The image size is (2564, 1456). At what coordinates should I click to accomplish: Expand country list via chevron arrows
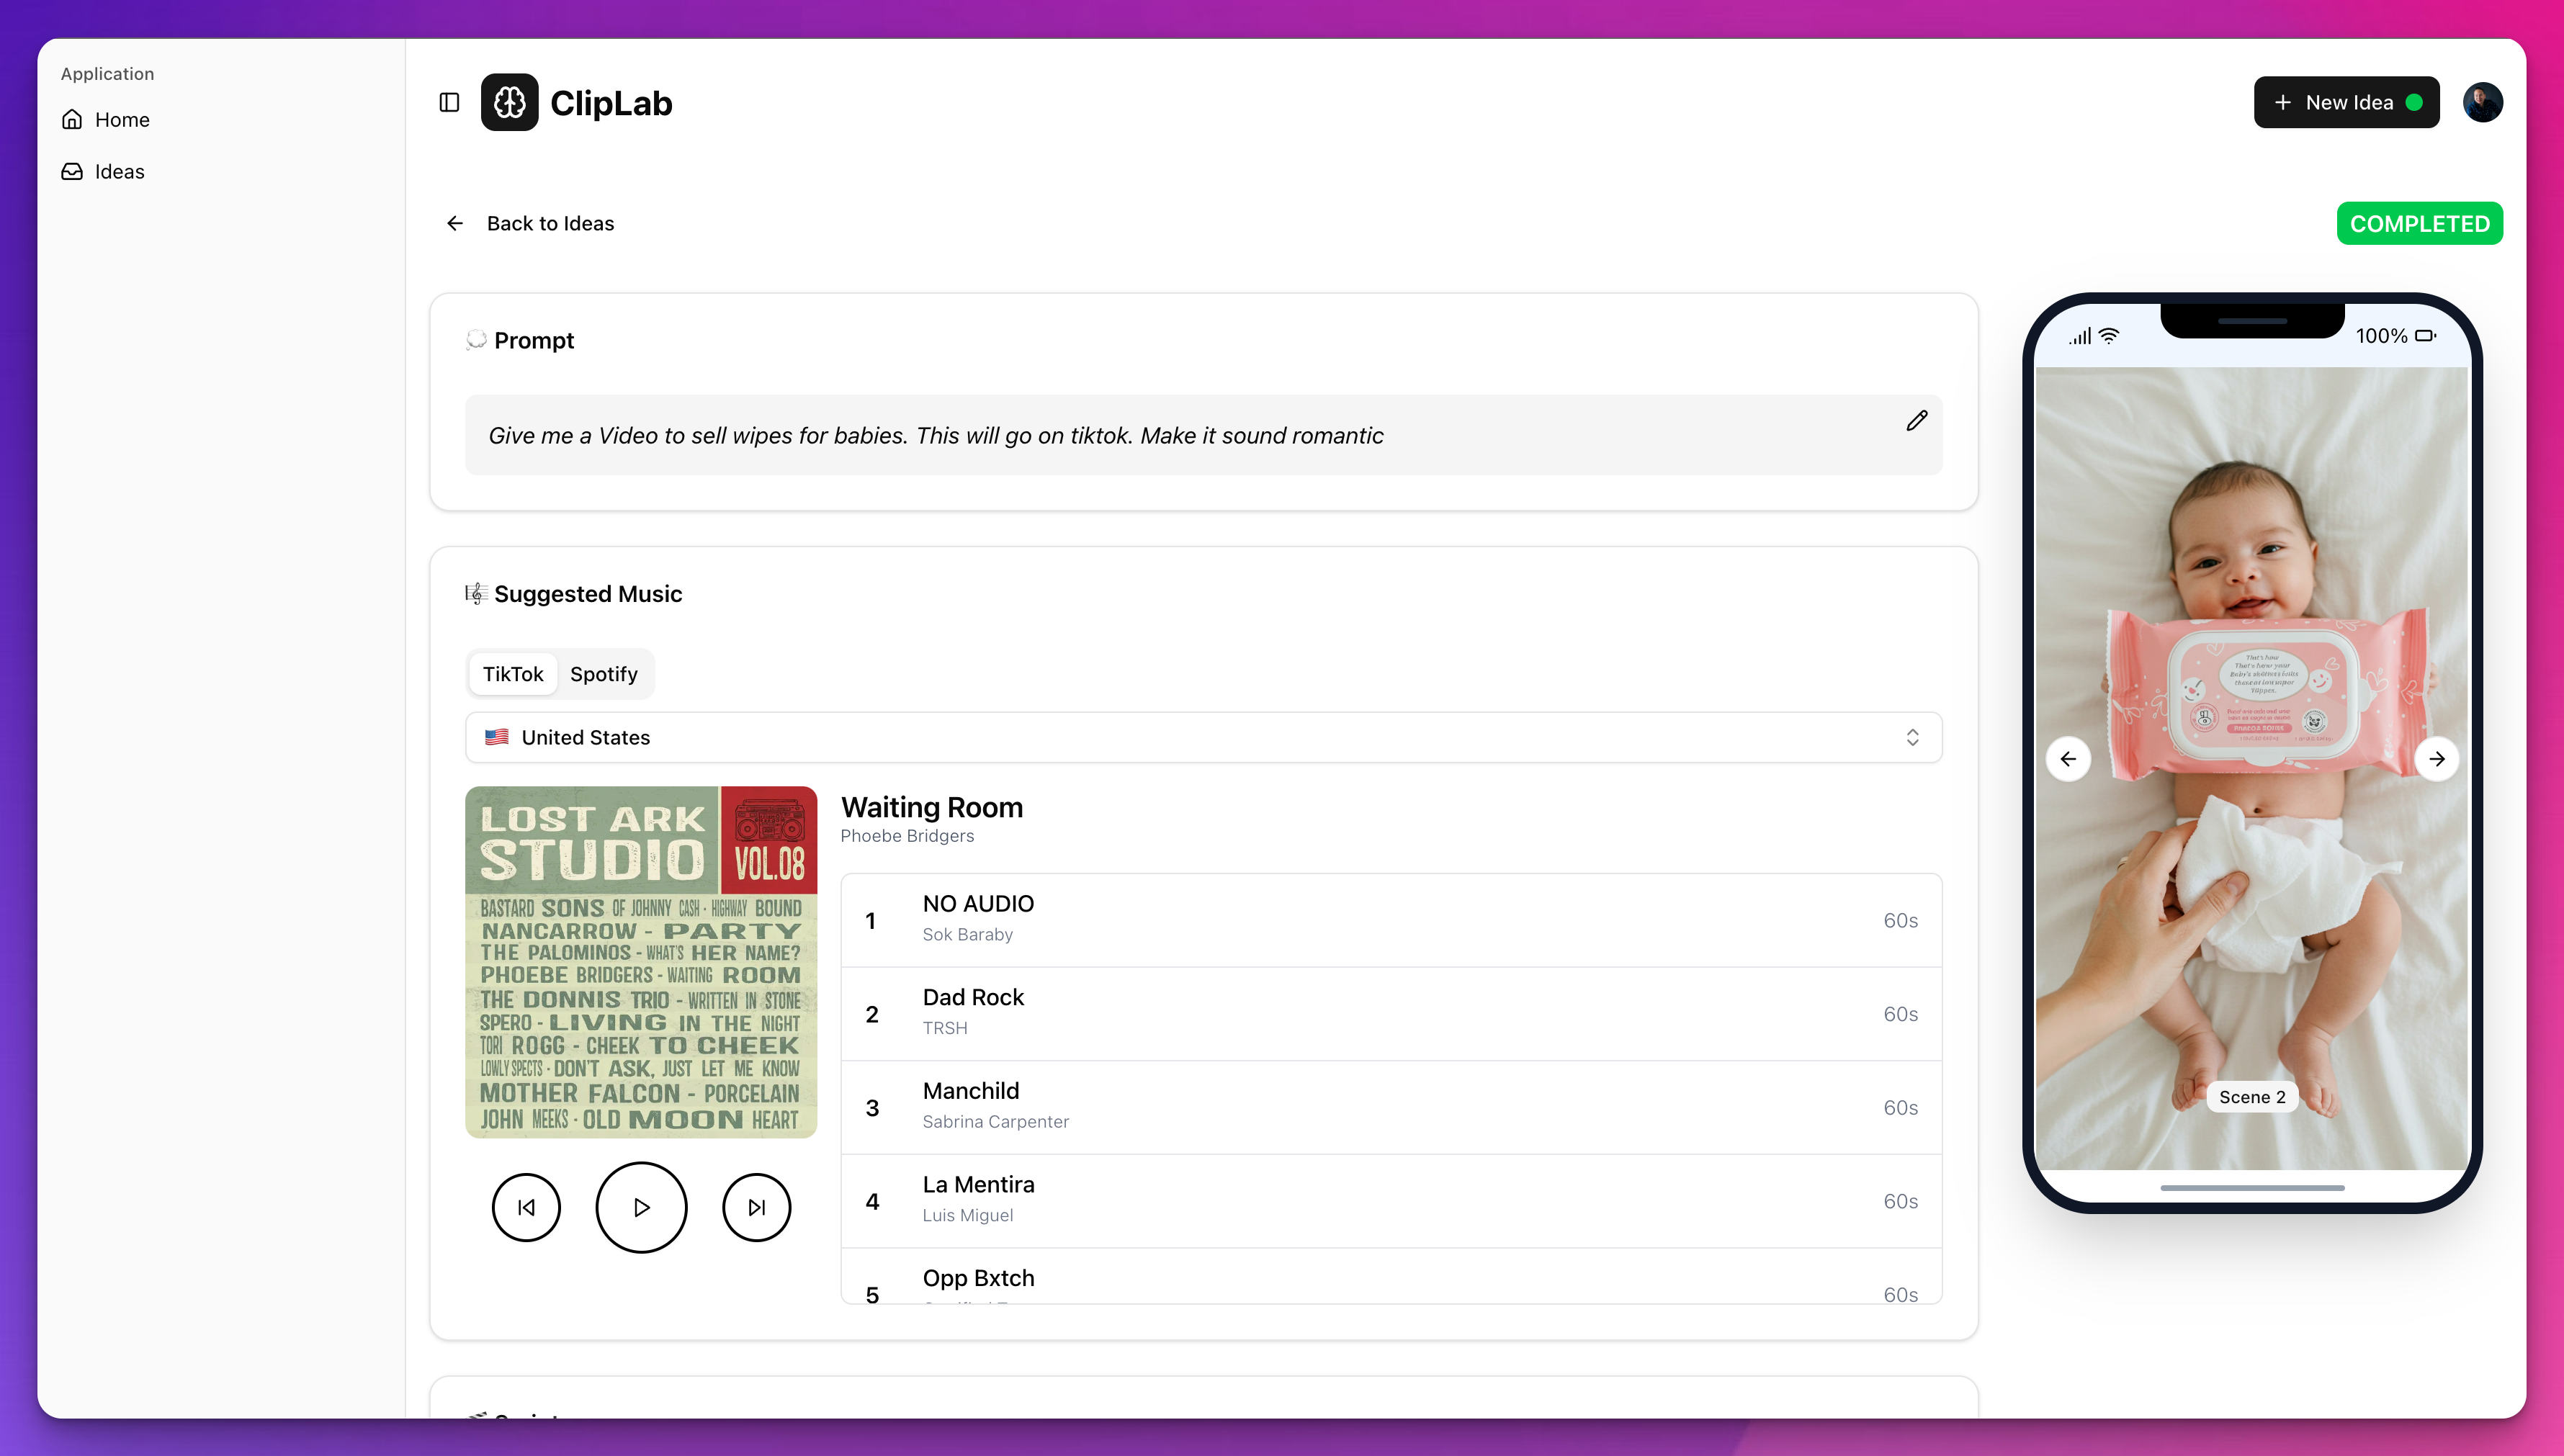(x=1912, y=737)
